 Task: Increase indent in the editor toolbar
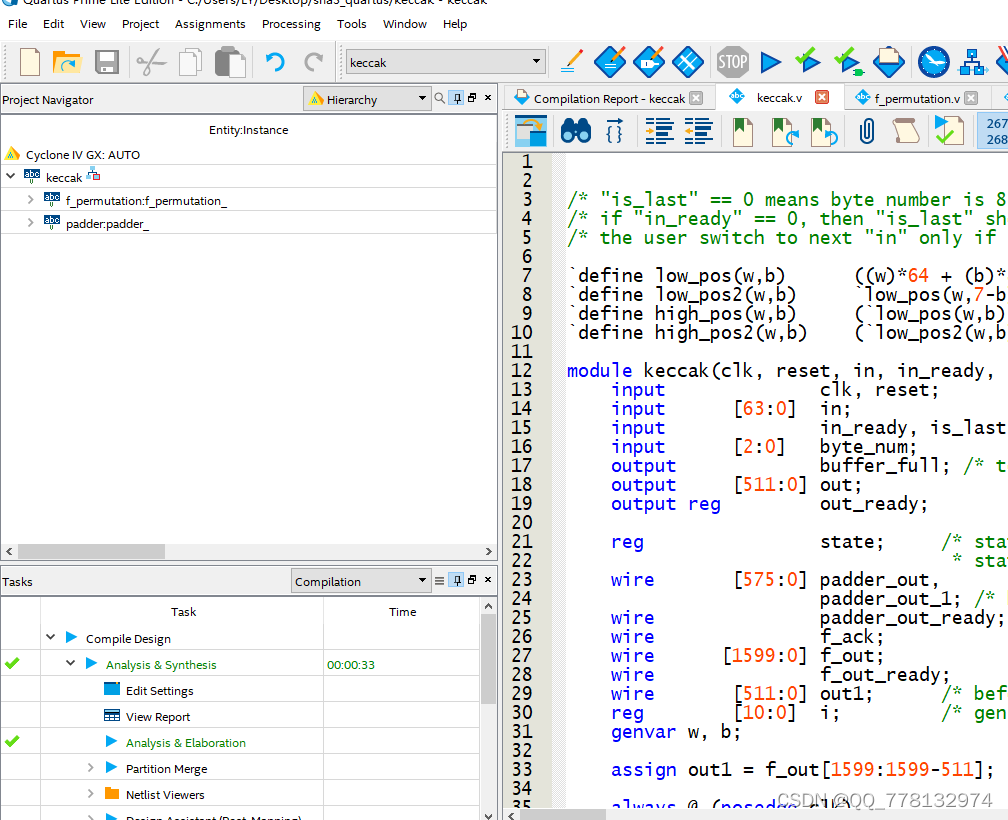[x=660, y=131]
